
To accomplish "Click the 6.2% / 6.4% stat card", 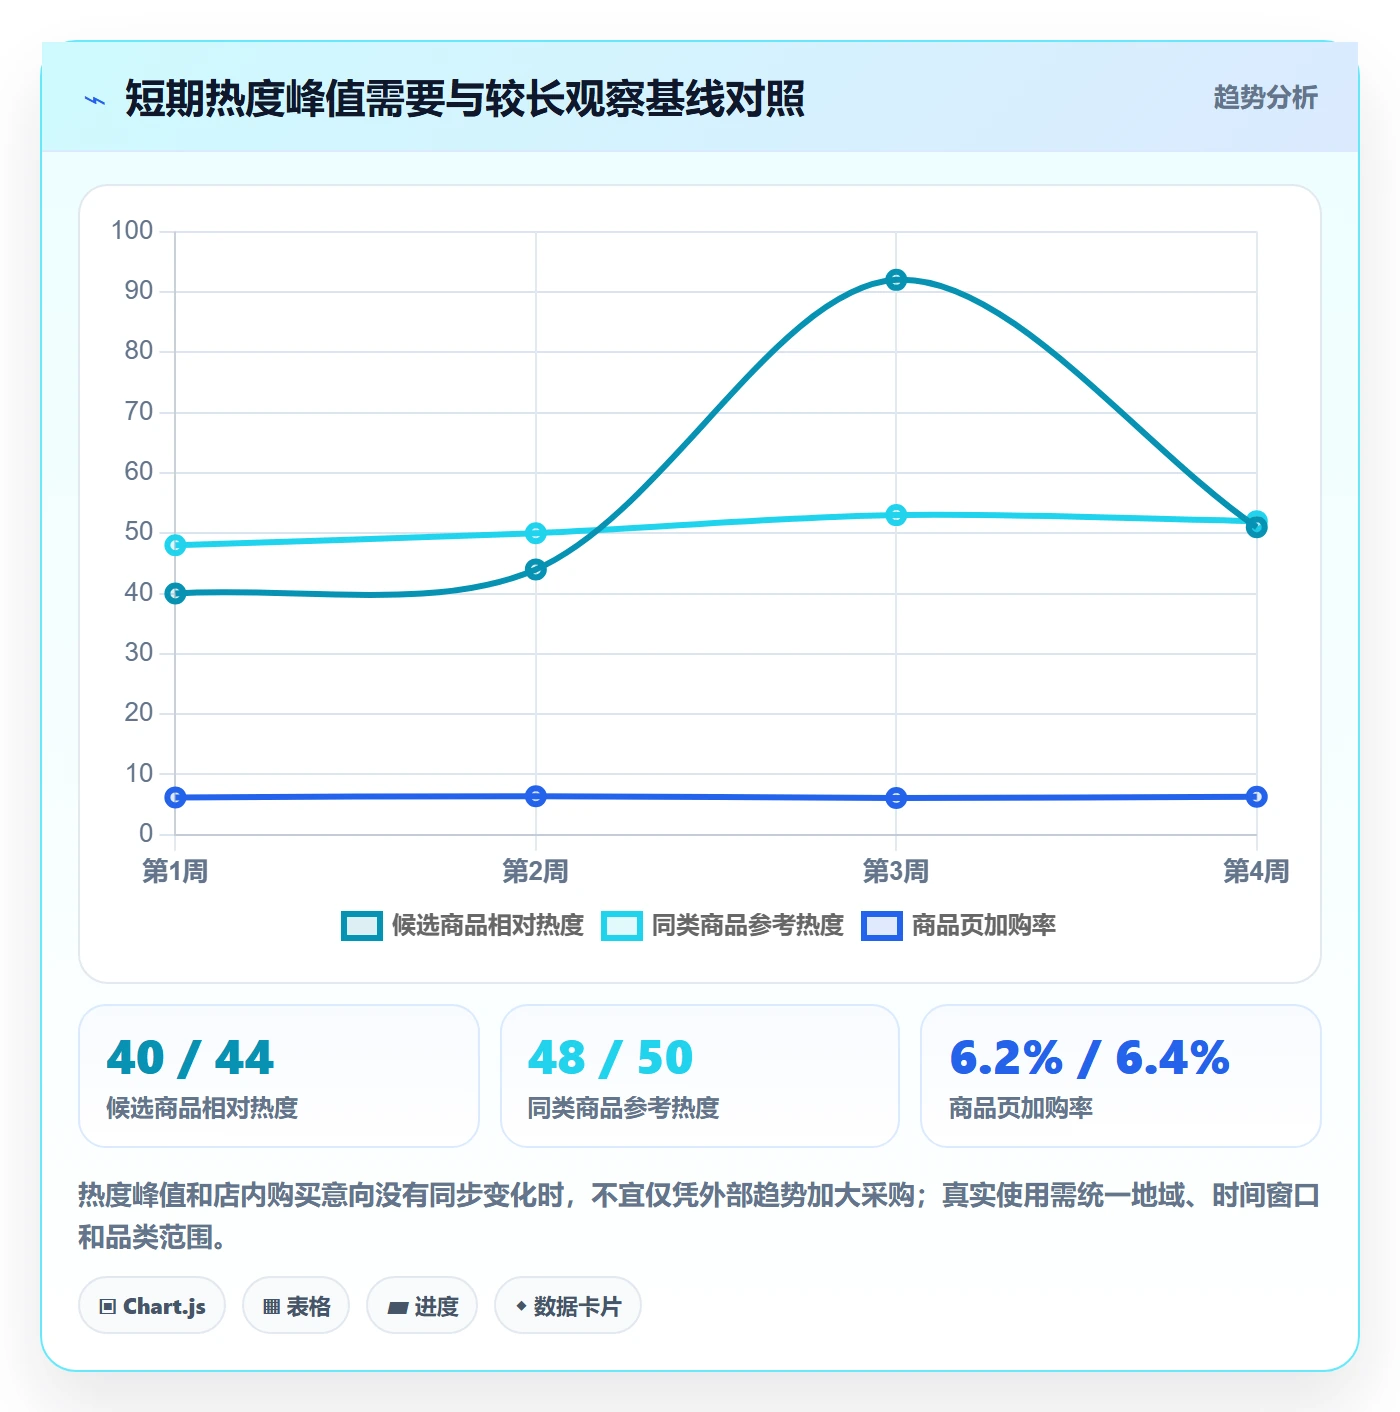I will (1121, 1076).
